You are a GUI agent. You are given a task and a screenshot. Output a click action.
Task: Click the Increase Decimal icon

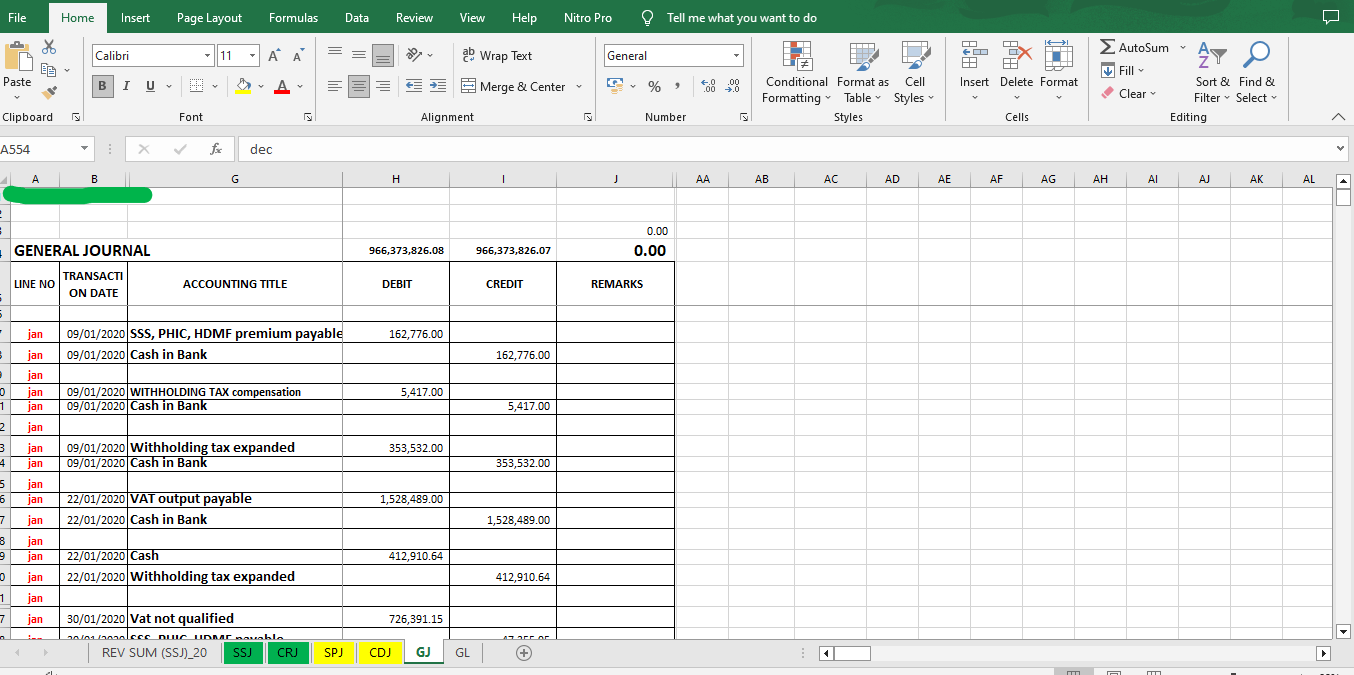(708, 87)
